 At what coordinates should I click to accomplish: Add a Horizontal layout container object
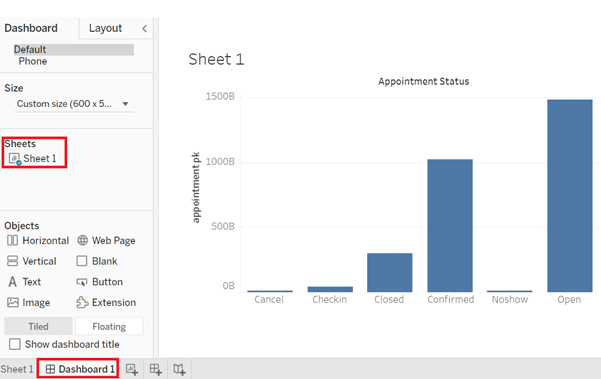38,241
